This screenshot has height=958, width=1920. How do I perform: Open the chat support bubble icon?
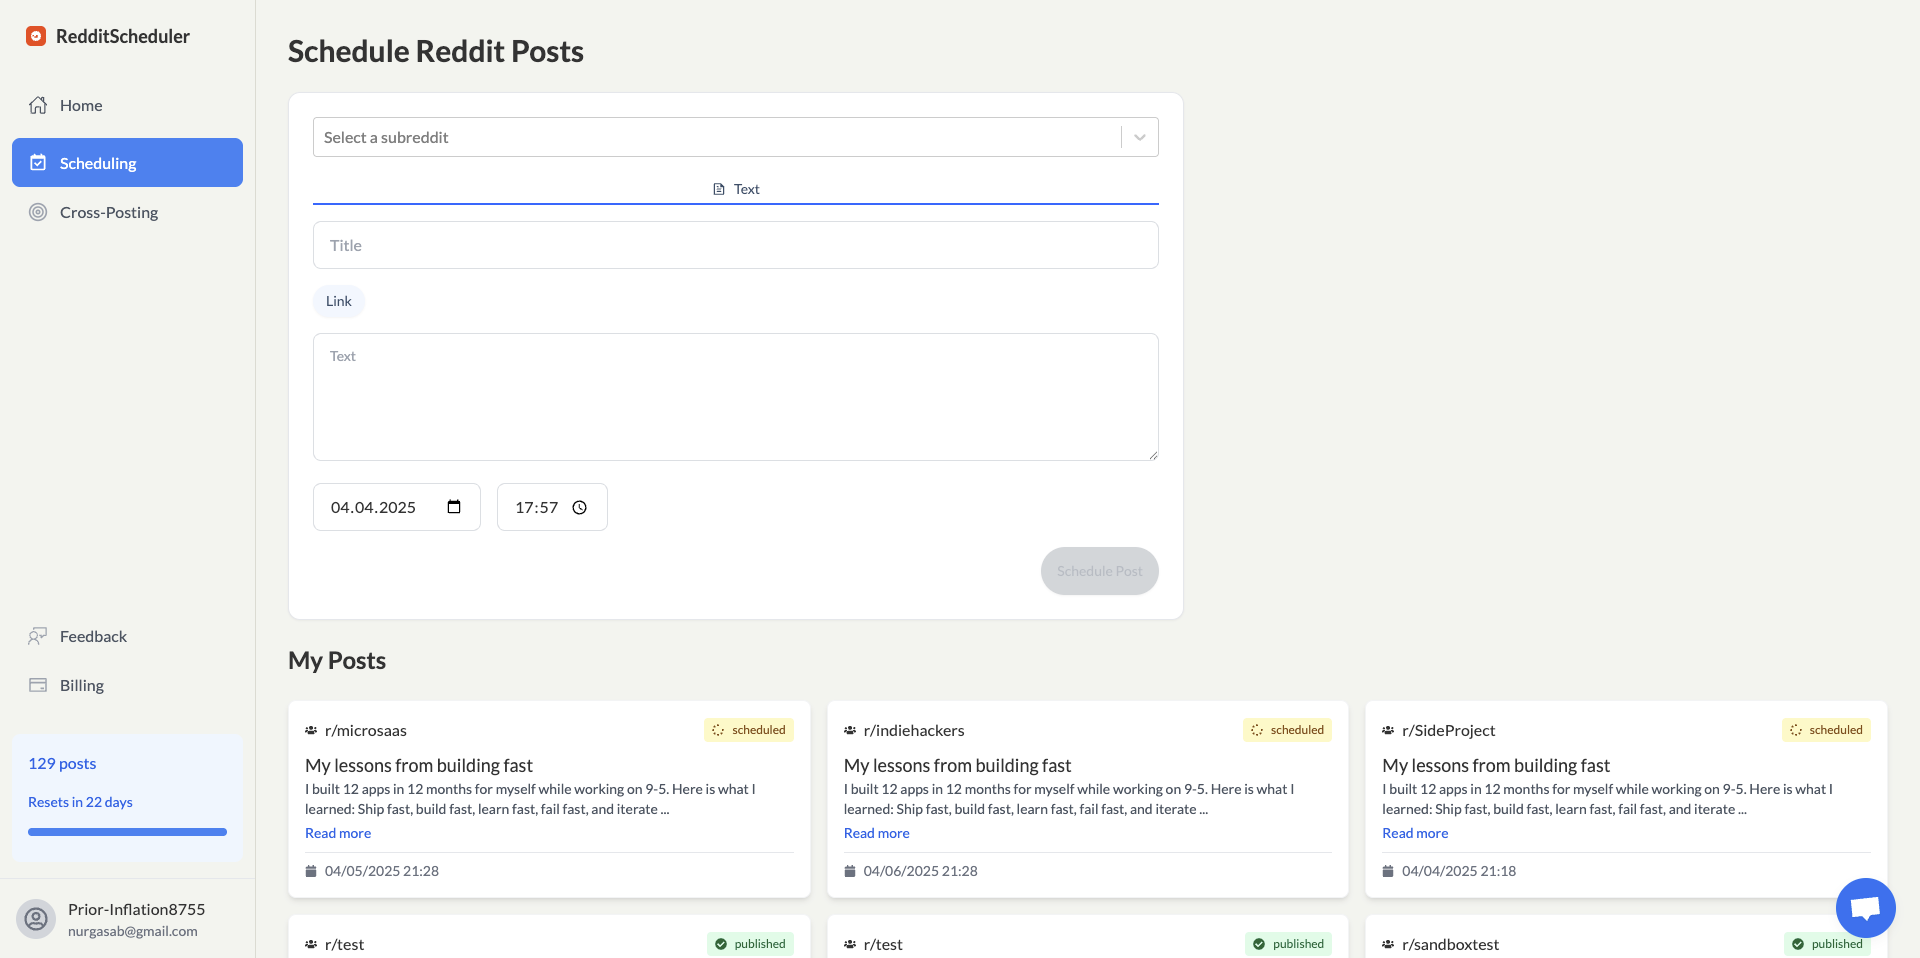[1866, 908]
